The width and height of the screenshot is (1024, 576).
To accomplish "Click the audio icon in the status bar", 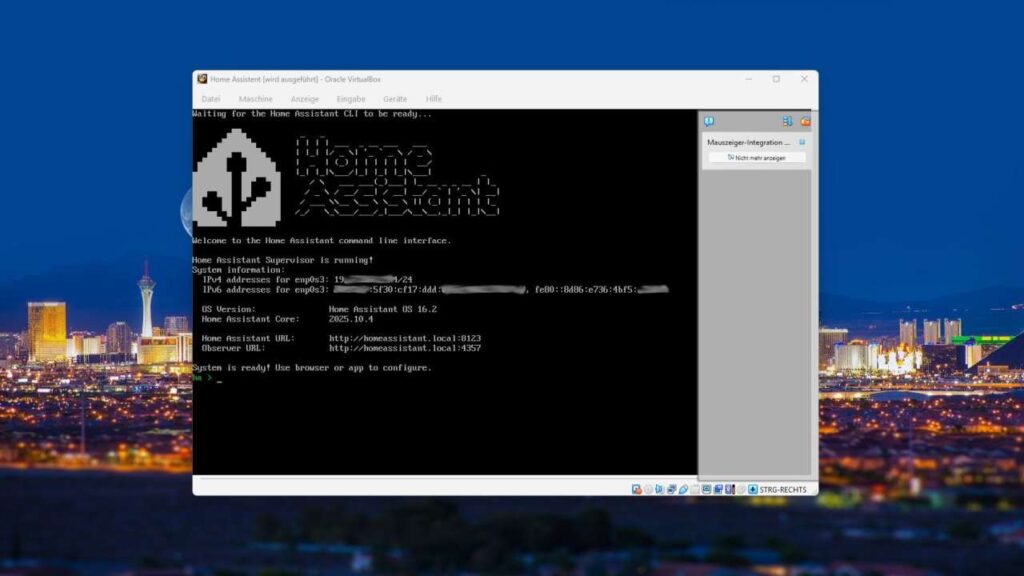I will [x=660, y=489].
